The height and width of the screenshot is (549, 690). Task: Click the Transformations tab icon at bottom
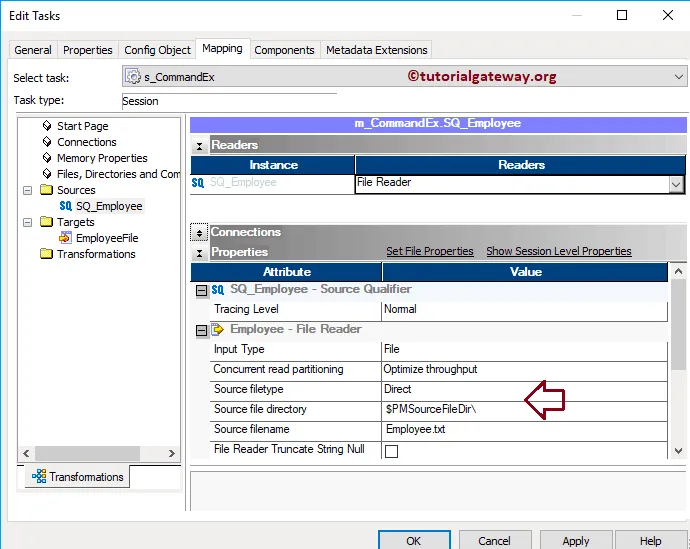coord(39,476)
